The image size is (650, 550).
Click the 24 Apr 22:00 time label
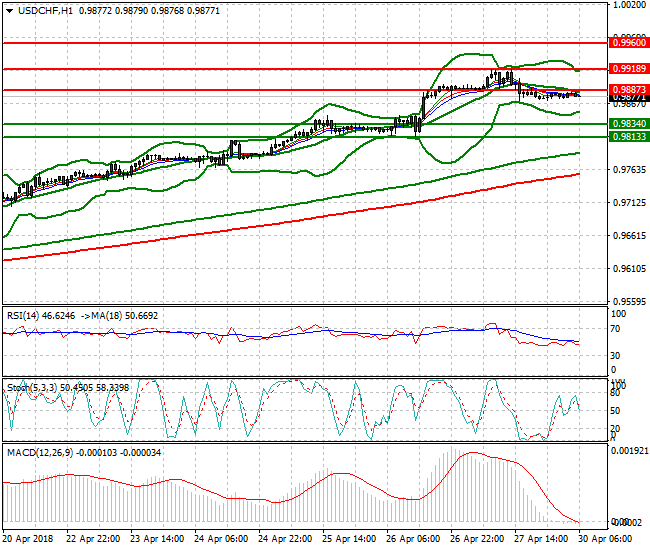285,539
